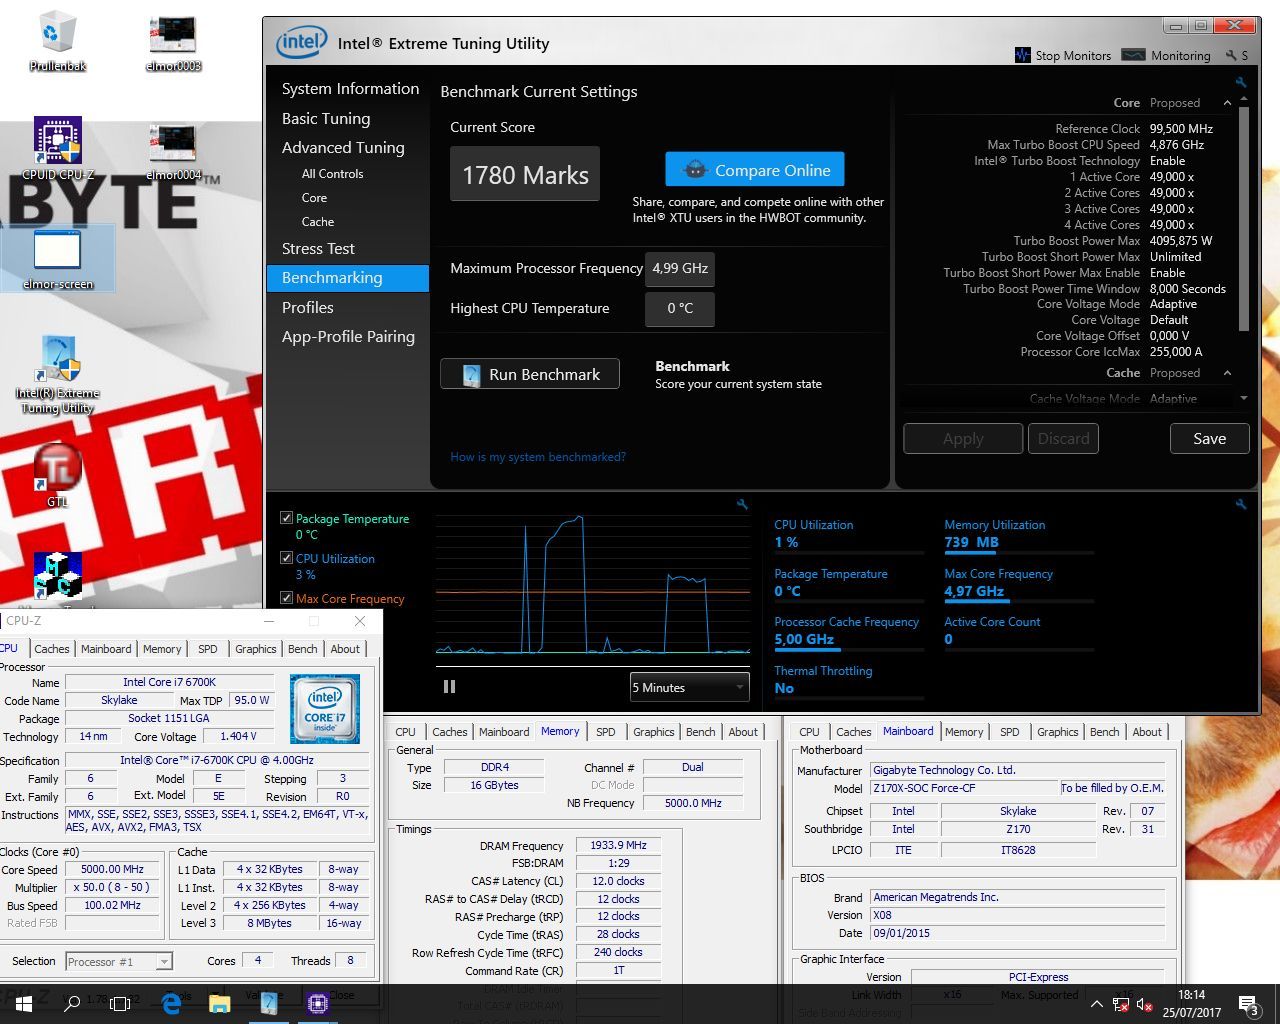1280x1024 pixels.
Task: Switch to Intel XTU taskbar icon
Action: [x=269, y=1003]
